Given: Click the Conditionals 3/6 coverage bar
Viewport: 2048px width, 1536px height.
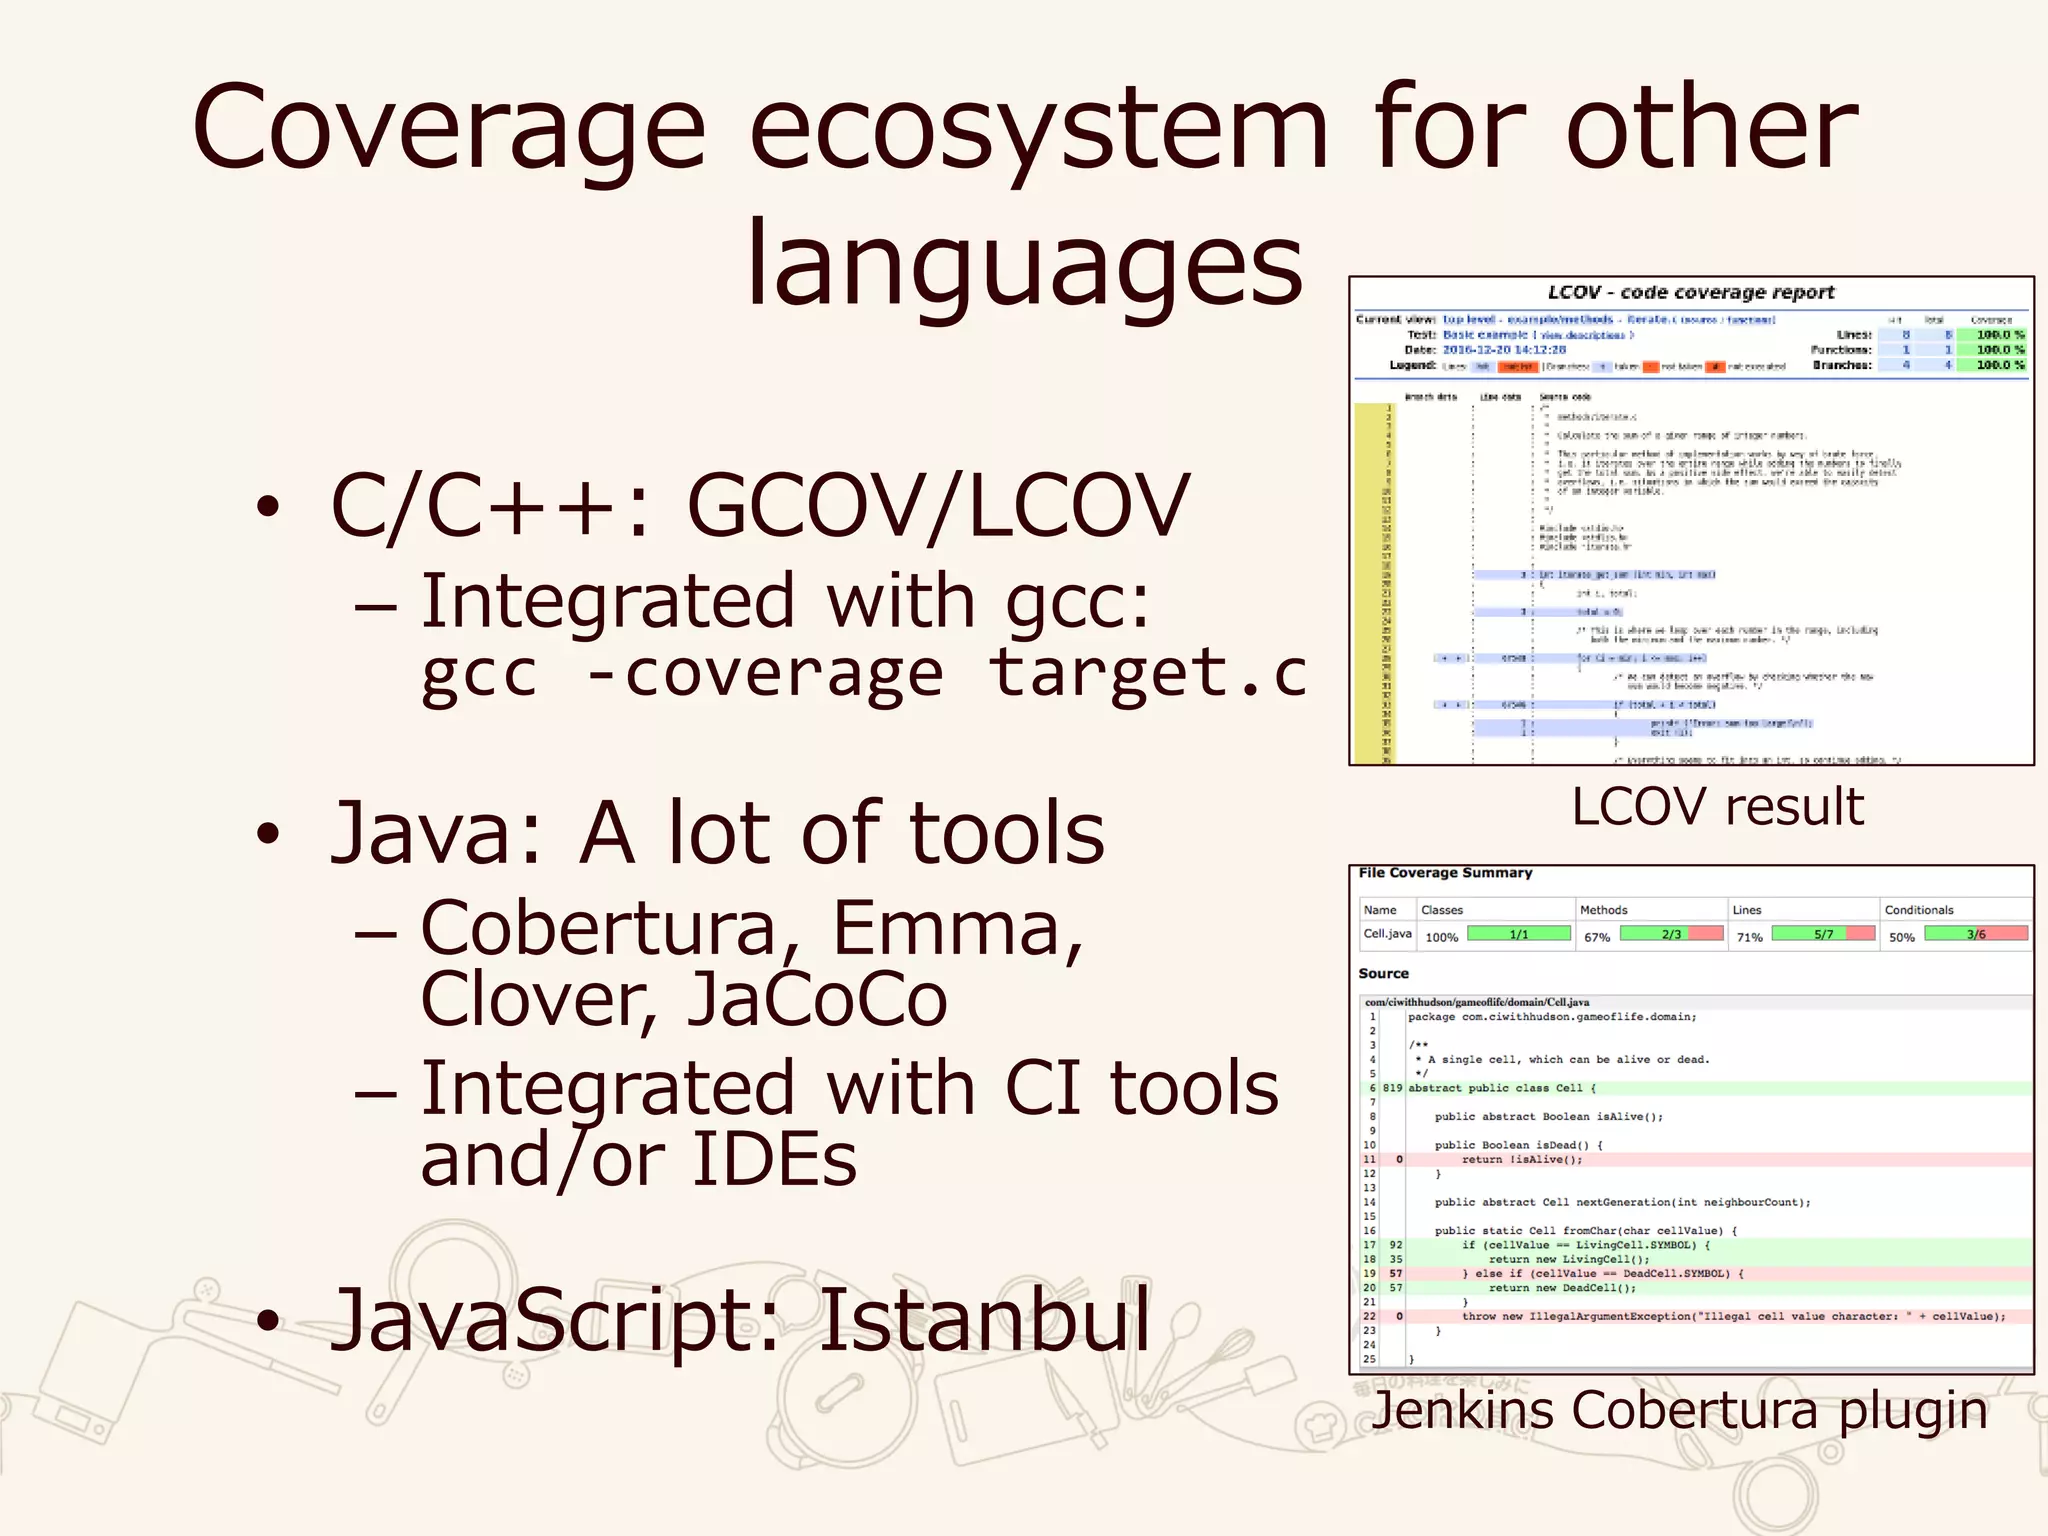Looking at the screenshot, I should 1976,934.
